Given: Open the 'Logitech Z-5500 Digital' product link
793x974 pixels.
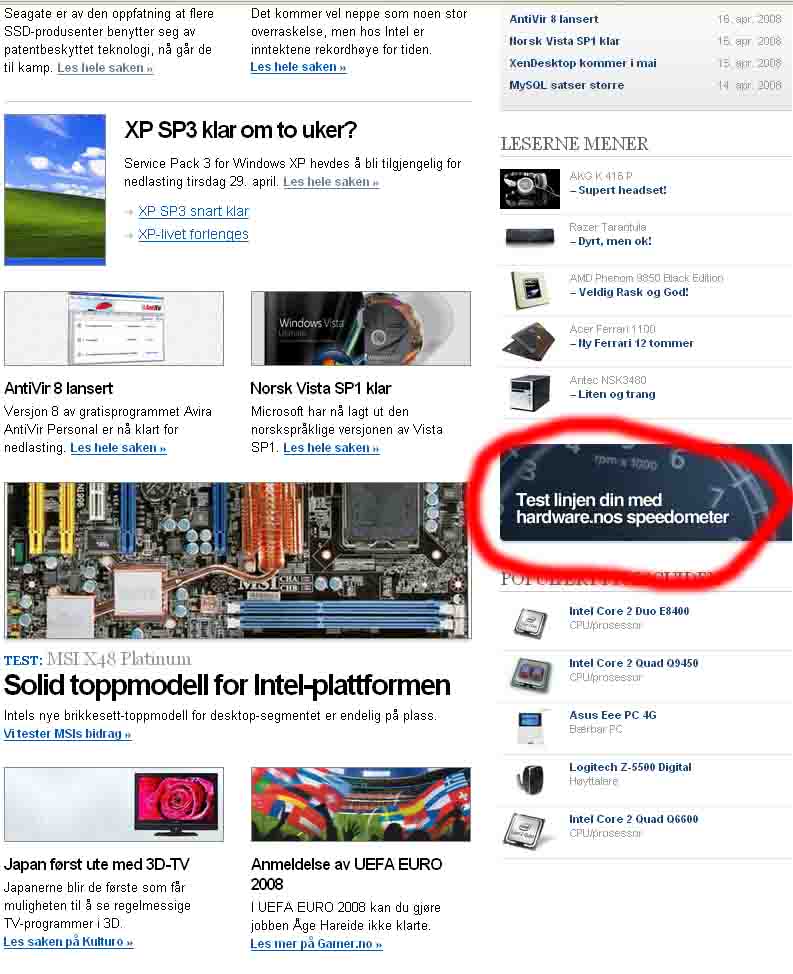Looking at the screenshot, I should [630, 768].
